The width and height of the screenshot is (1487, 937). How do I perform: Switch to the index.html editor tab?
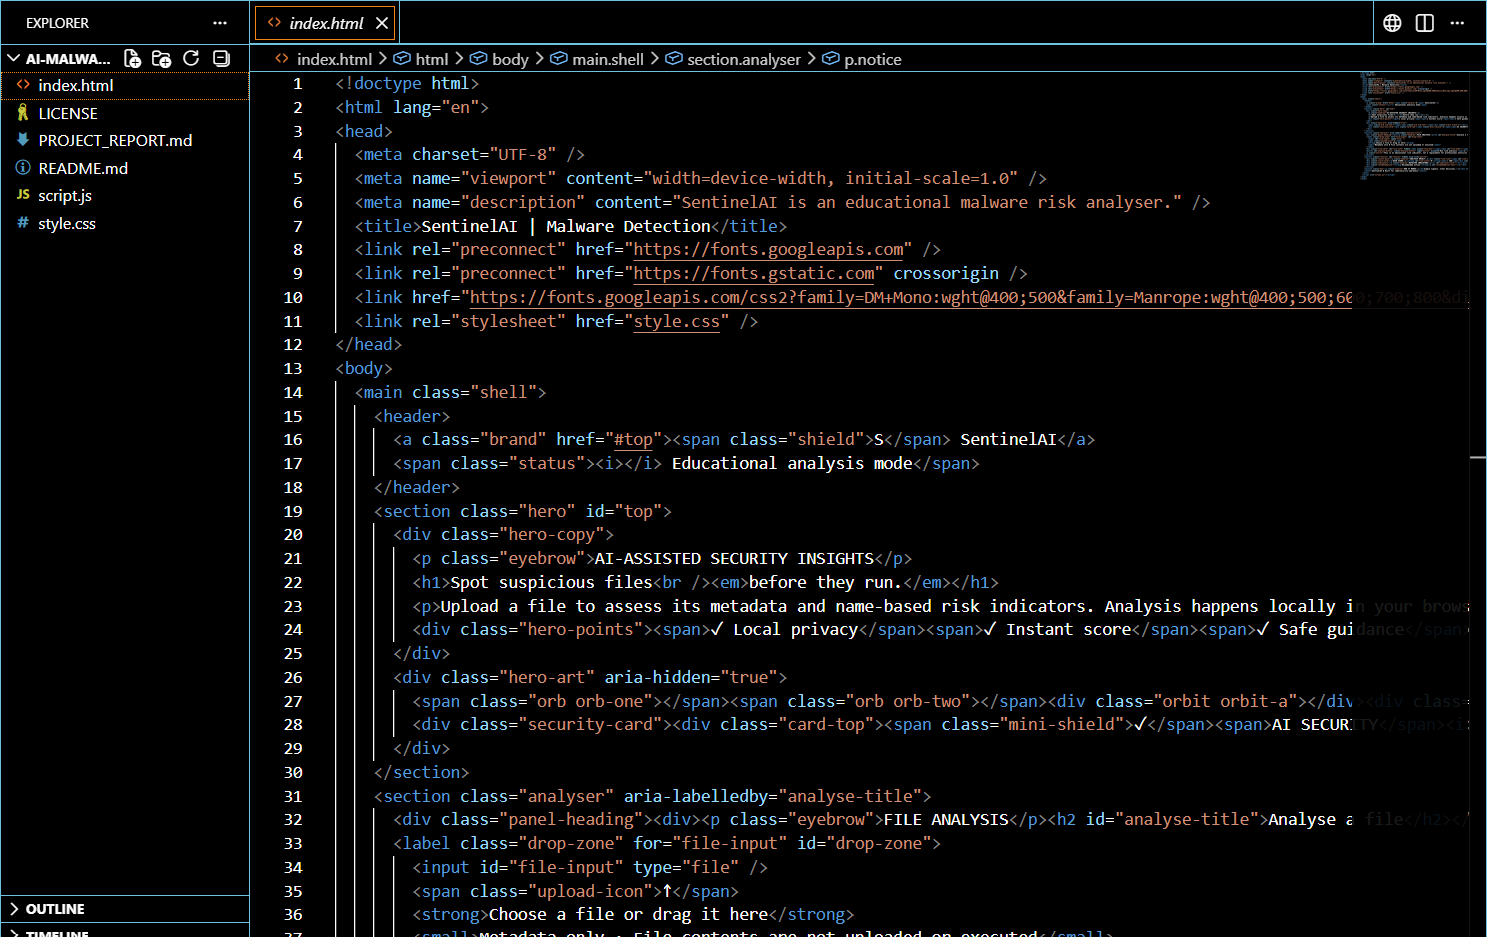coord(326,23)
